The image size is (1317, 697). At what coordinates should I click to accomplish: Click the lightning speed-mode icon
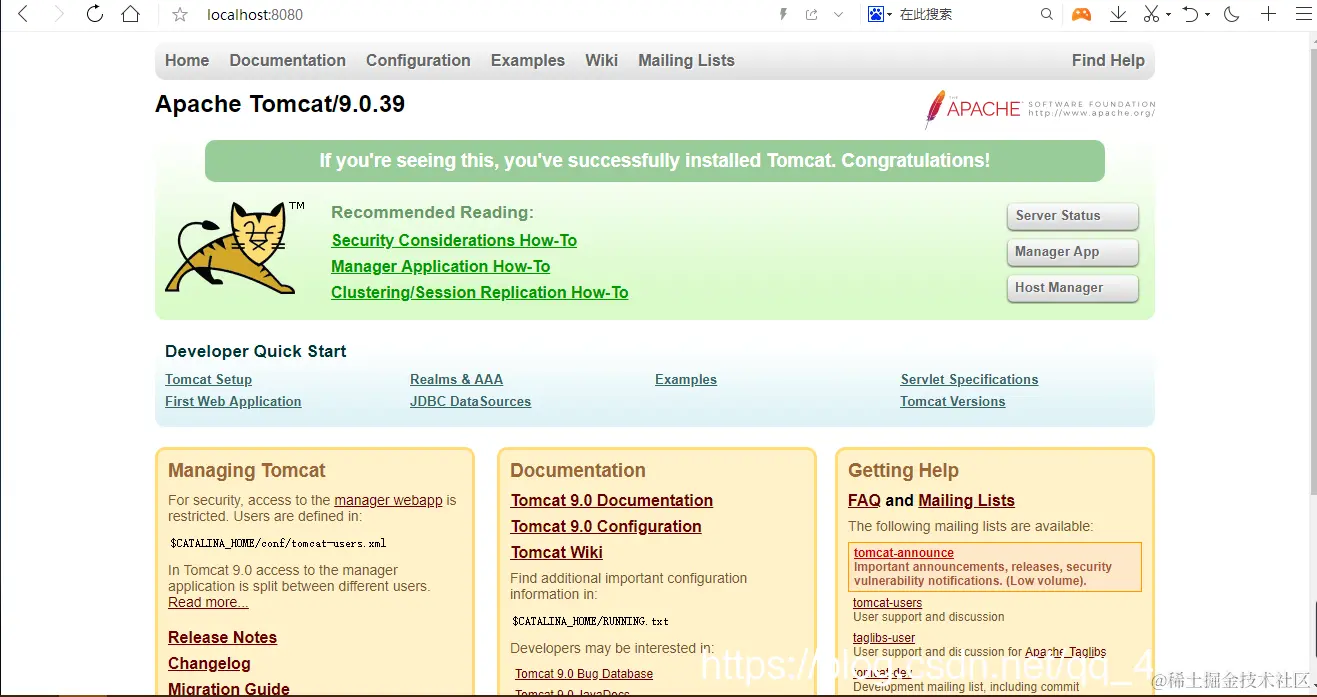pyautogui.click(x=783, y=14)
